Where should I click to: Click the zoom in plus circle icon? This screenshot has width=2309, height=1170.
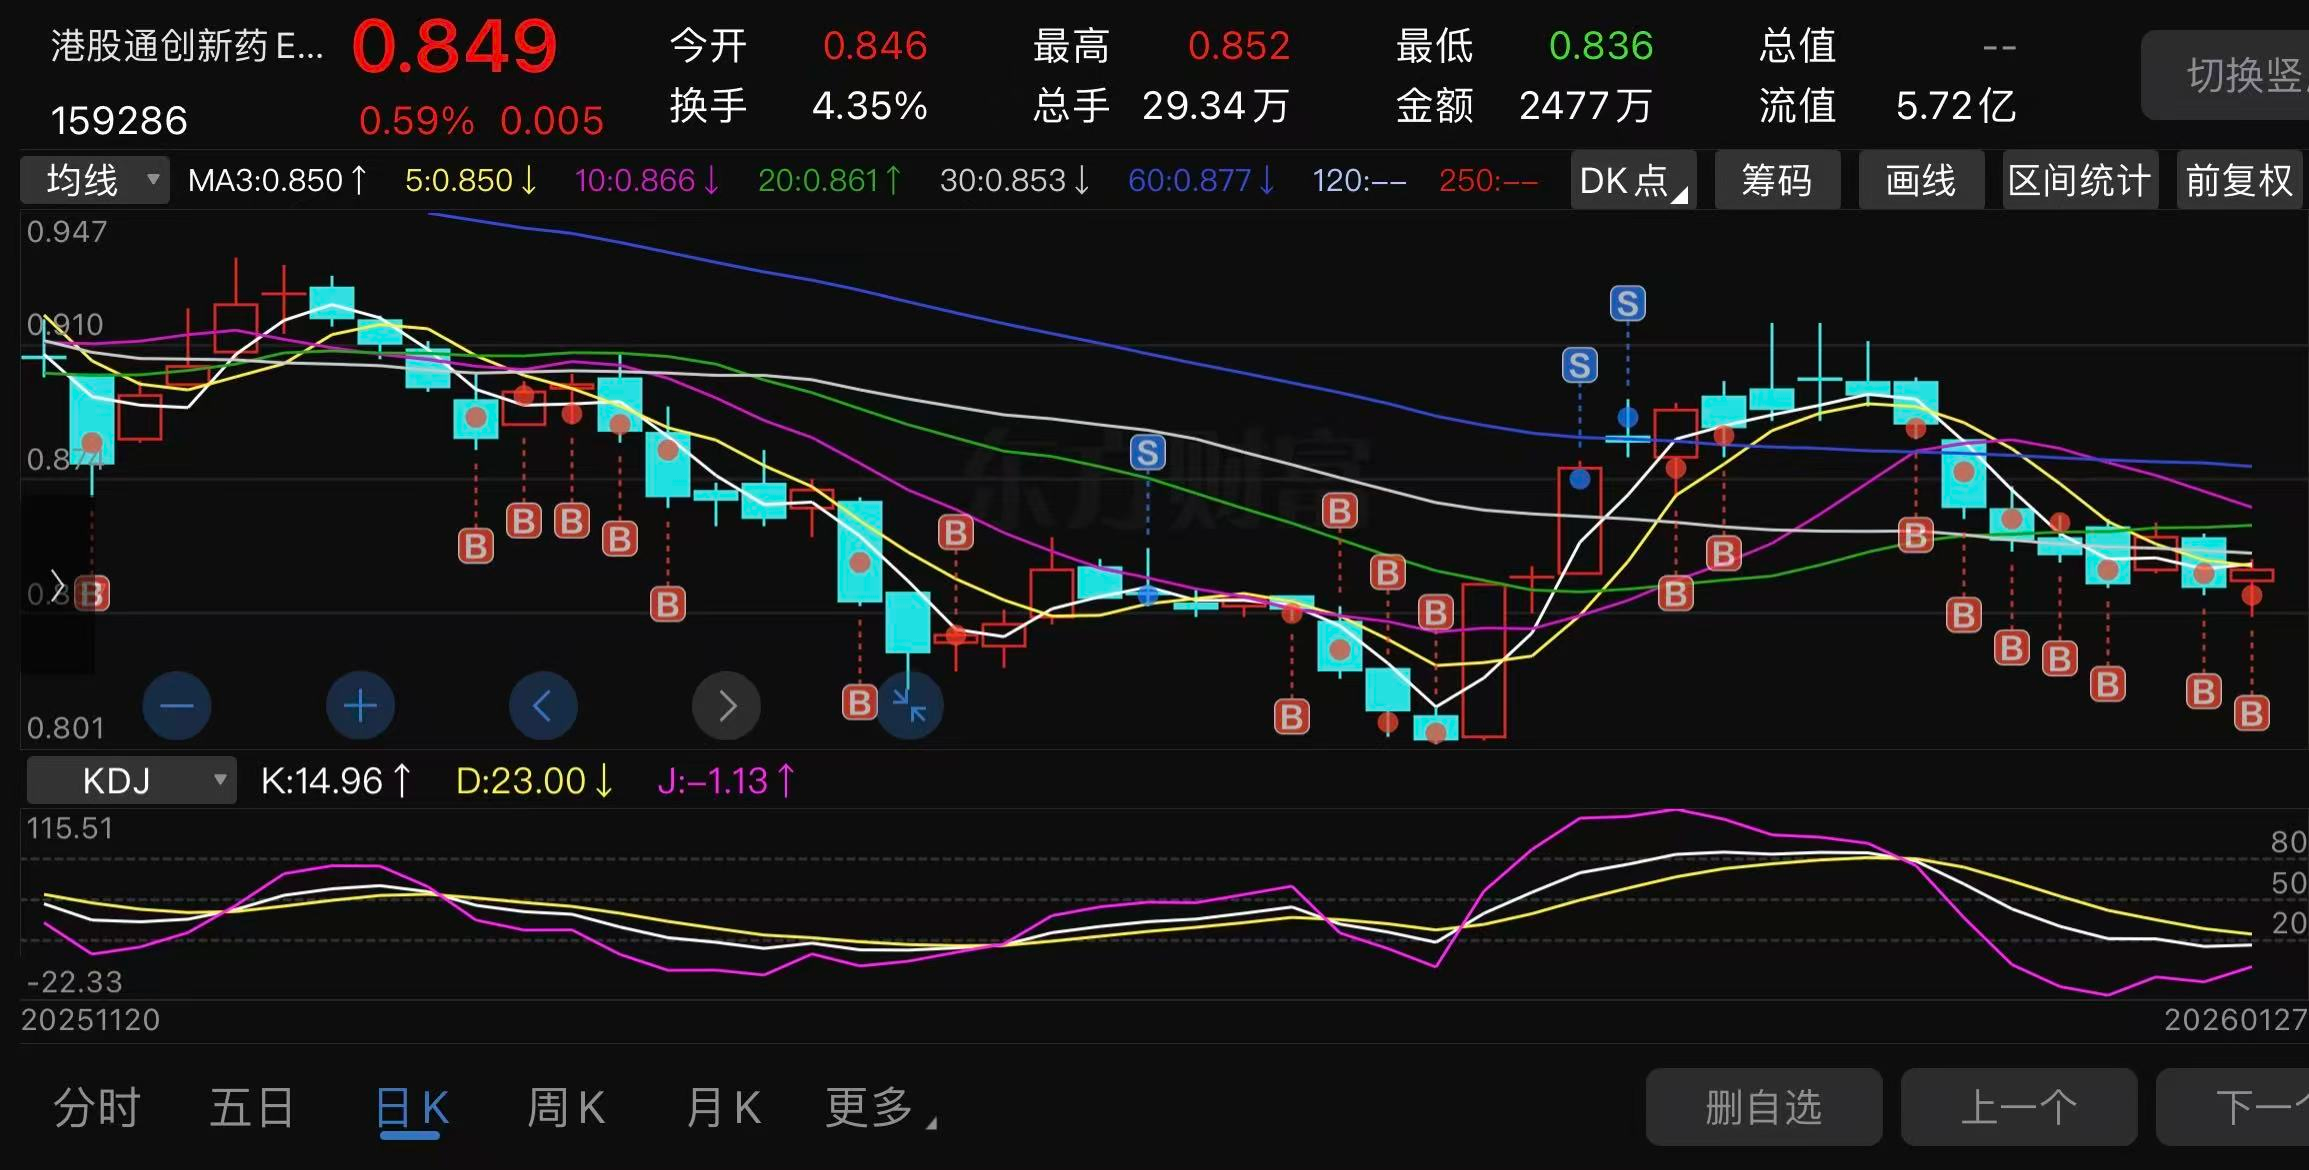coord(360,706)
